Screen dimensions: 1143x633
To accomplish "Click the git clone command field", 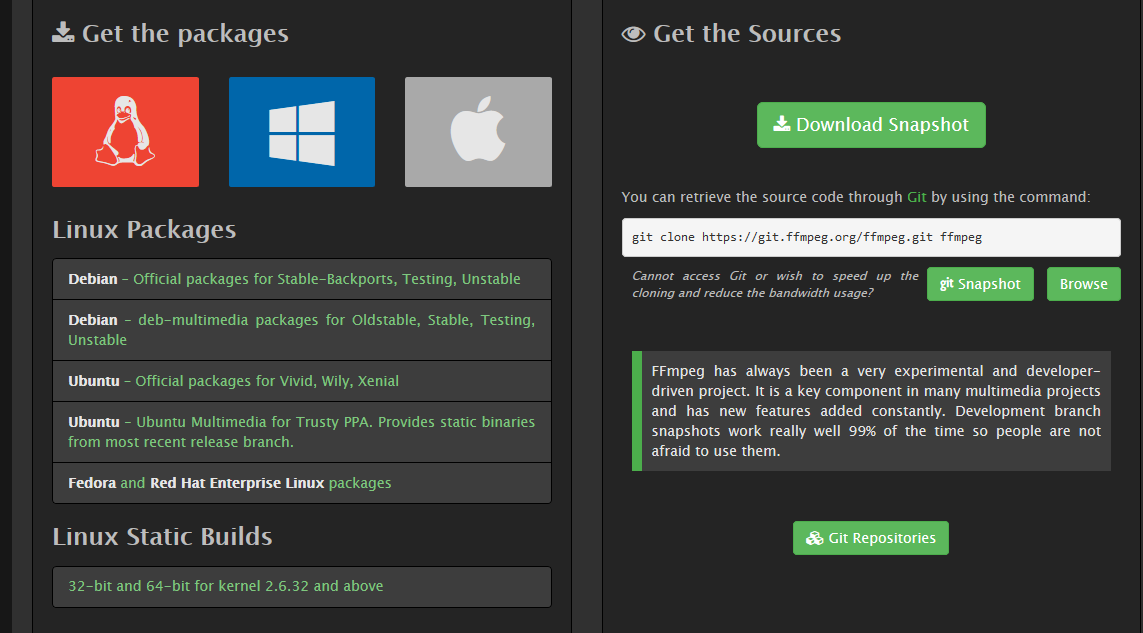I will coord(871,237).
